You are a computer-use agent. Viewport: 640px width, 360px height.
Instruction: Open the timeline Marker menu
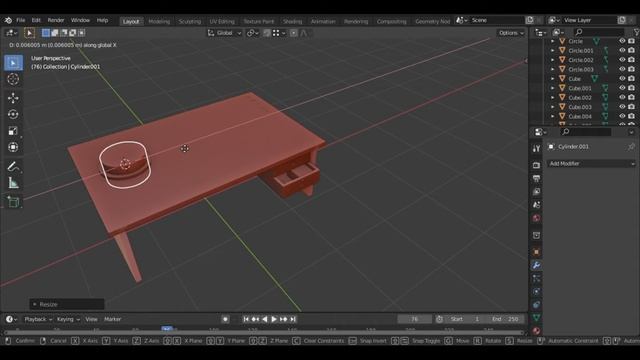point(112,319)
